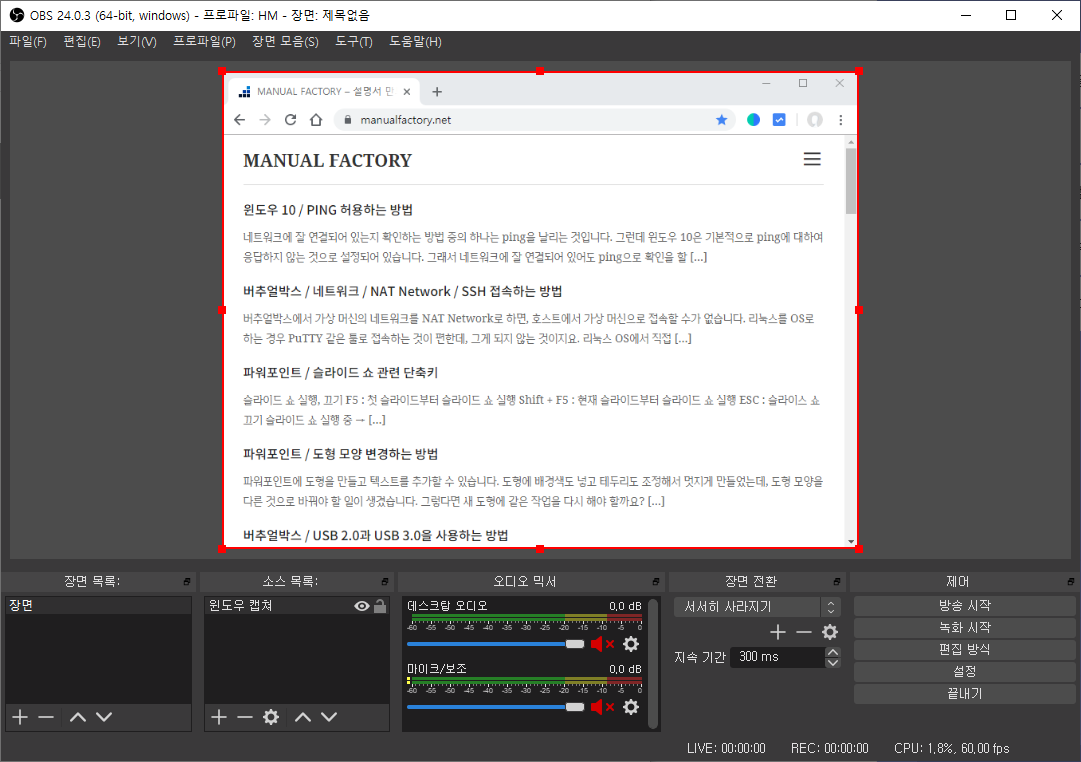Close the MANUAL FACTORY browser tab

click(407, 92)
